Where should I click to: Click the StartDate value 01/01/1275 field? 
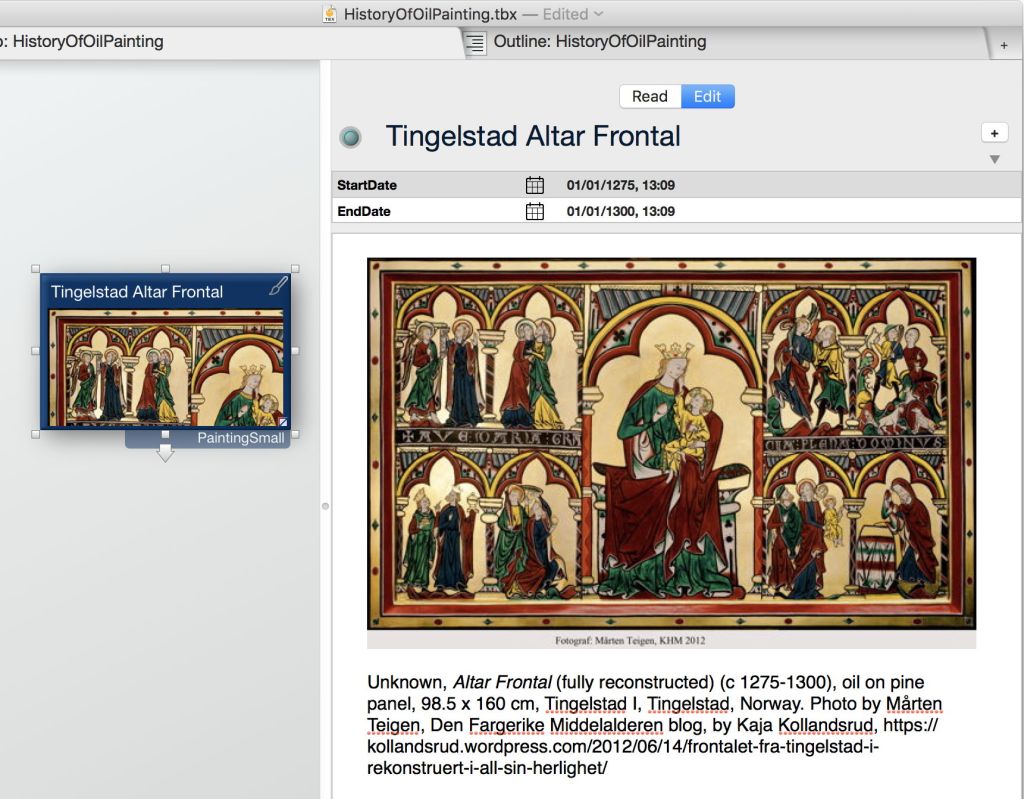(620, 185)
